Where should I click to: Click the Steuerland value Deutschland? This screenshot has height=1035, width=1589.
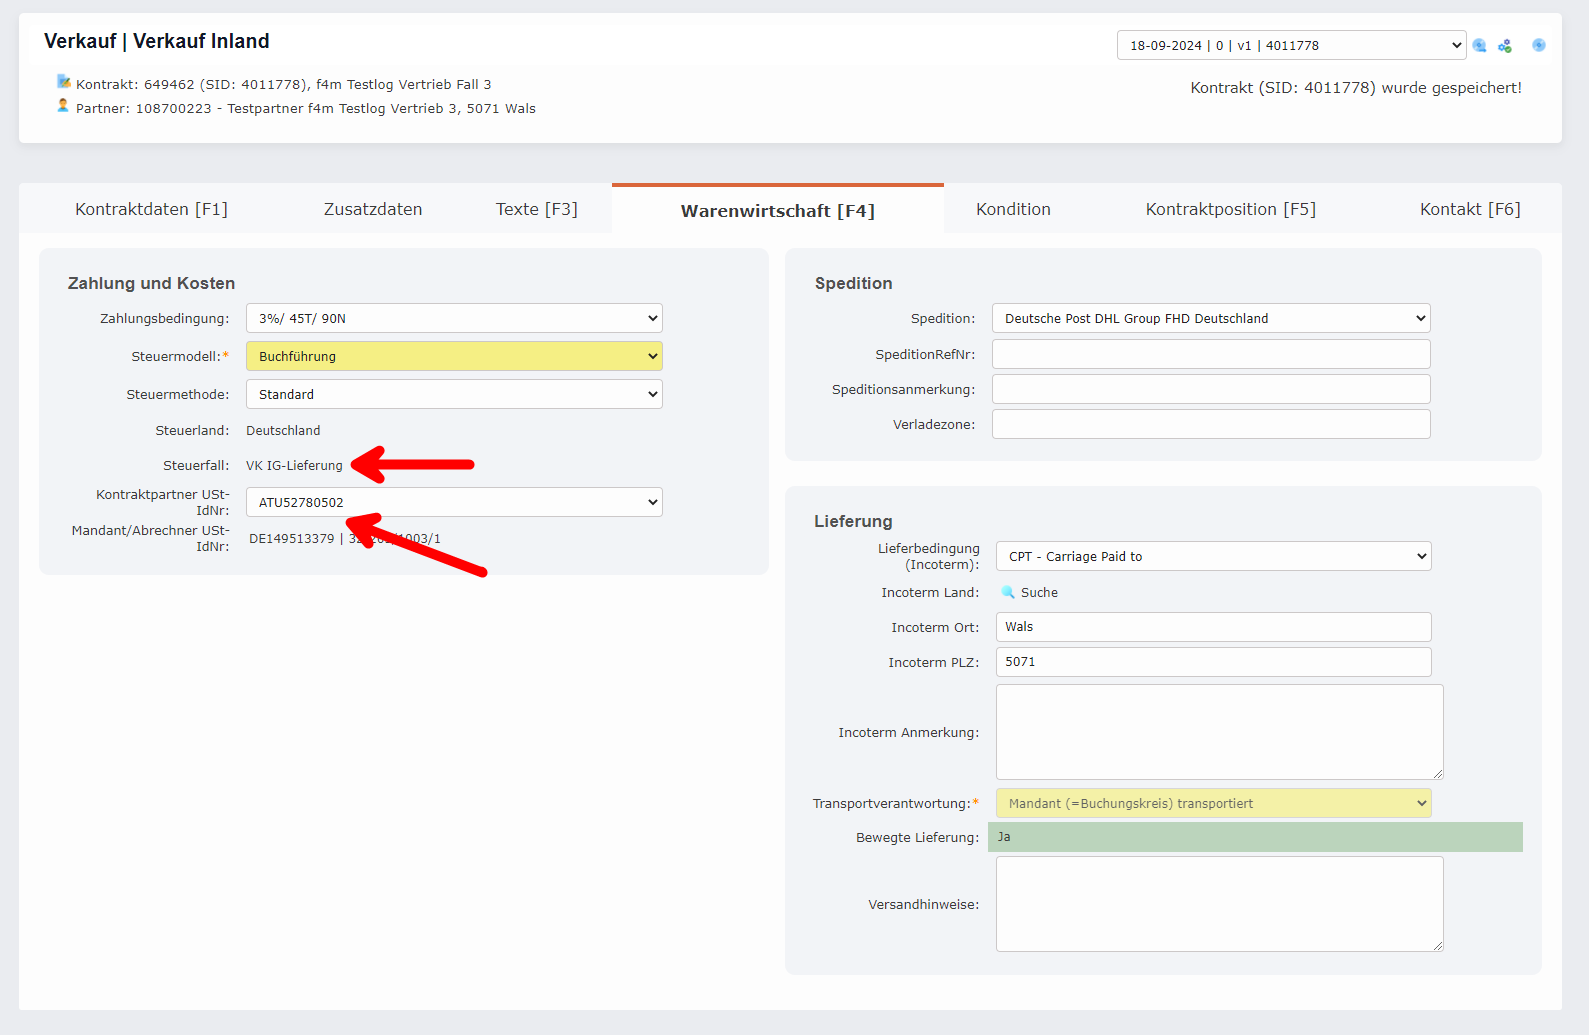(283, 430)
